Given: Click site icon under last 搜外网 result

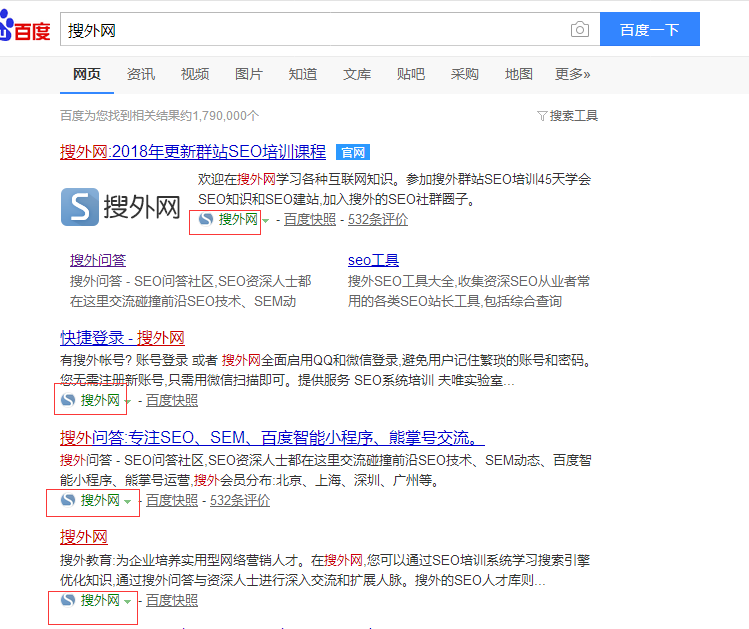Looking at the screenshot, I should coord(68,600).
